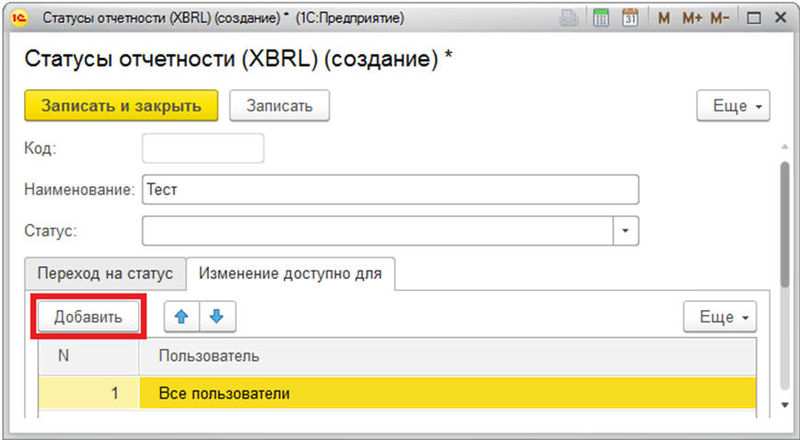Click the M- memory subtract button
800x440 pixels.
pos(720,18)
